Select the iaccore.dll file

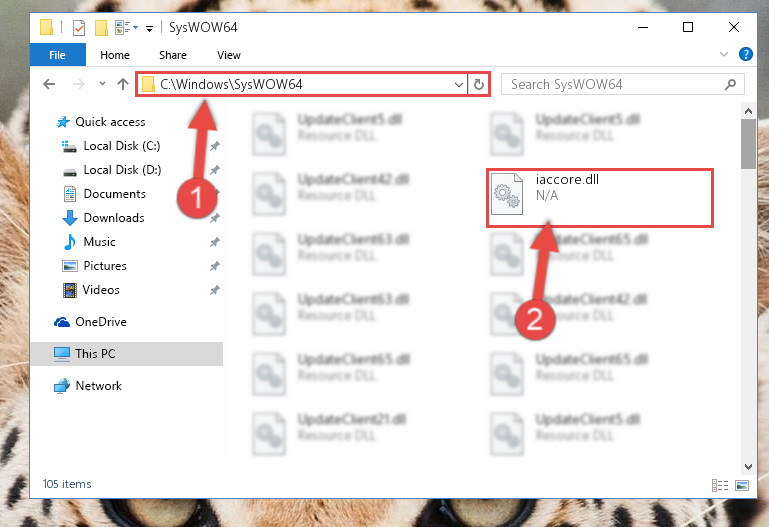pos(599,198)
